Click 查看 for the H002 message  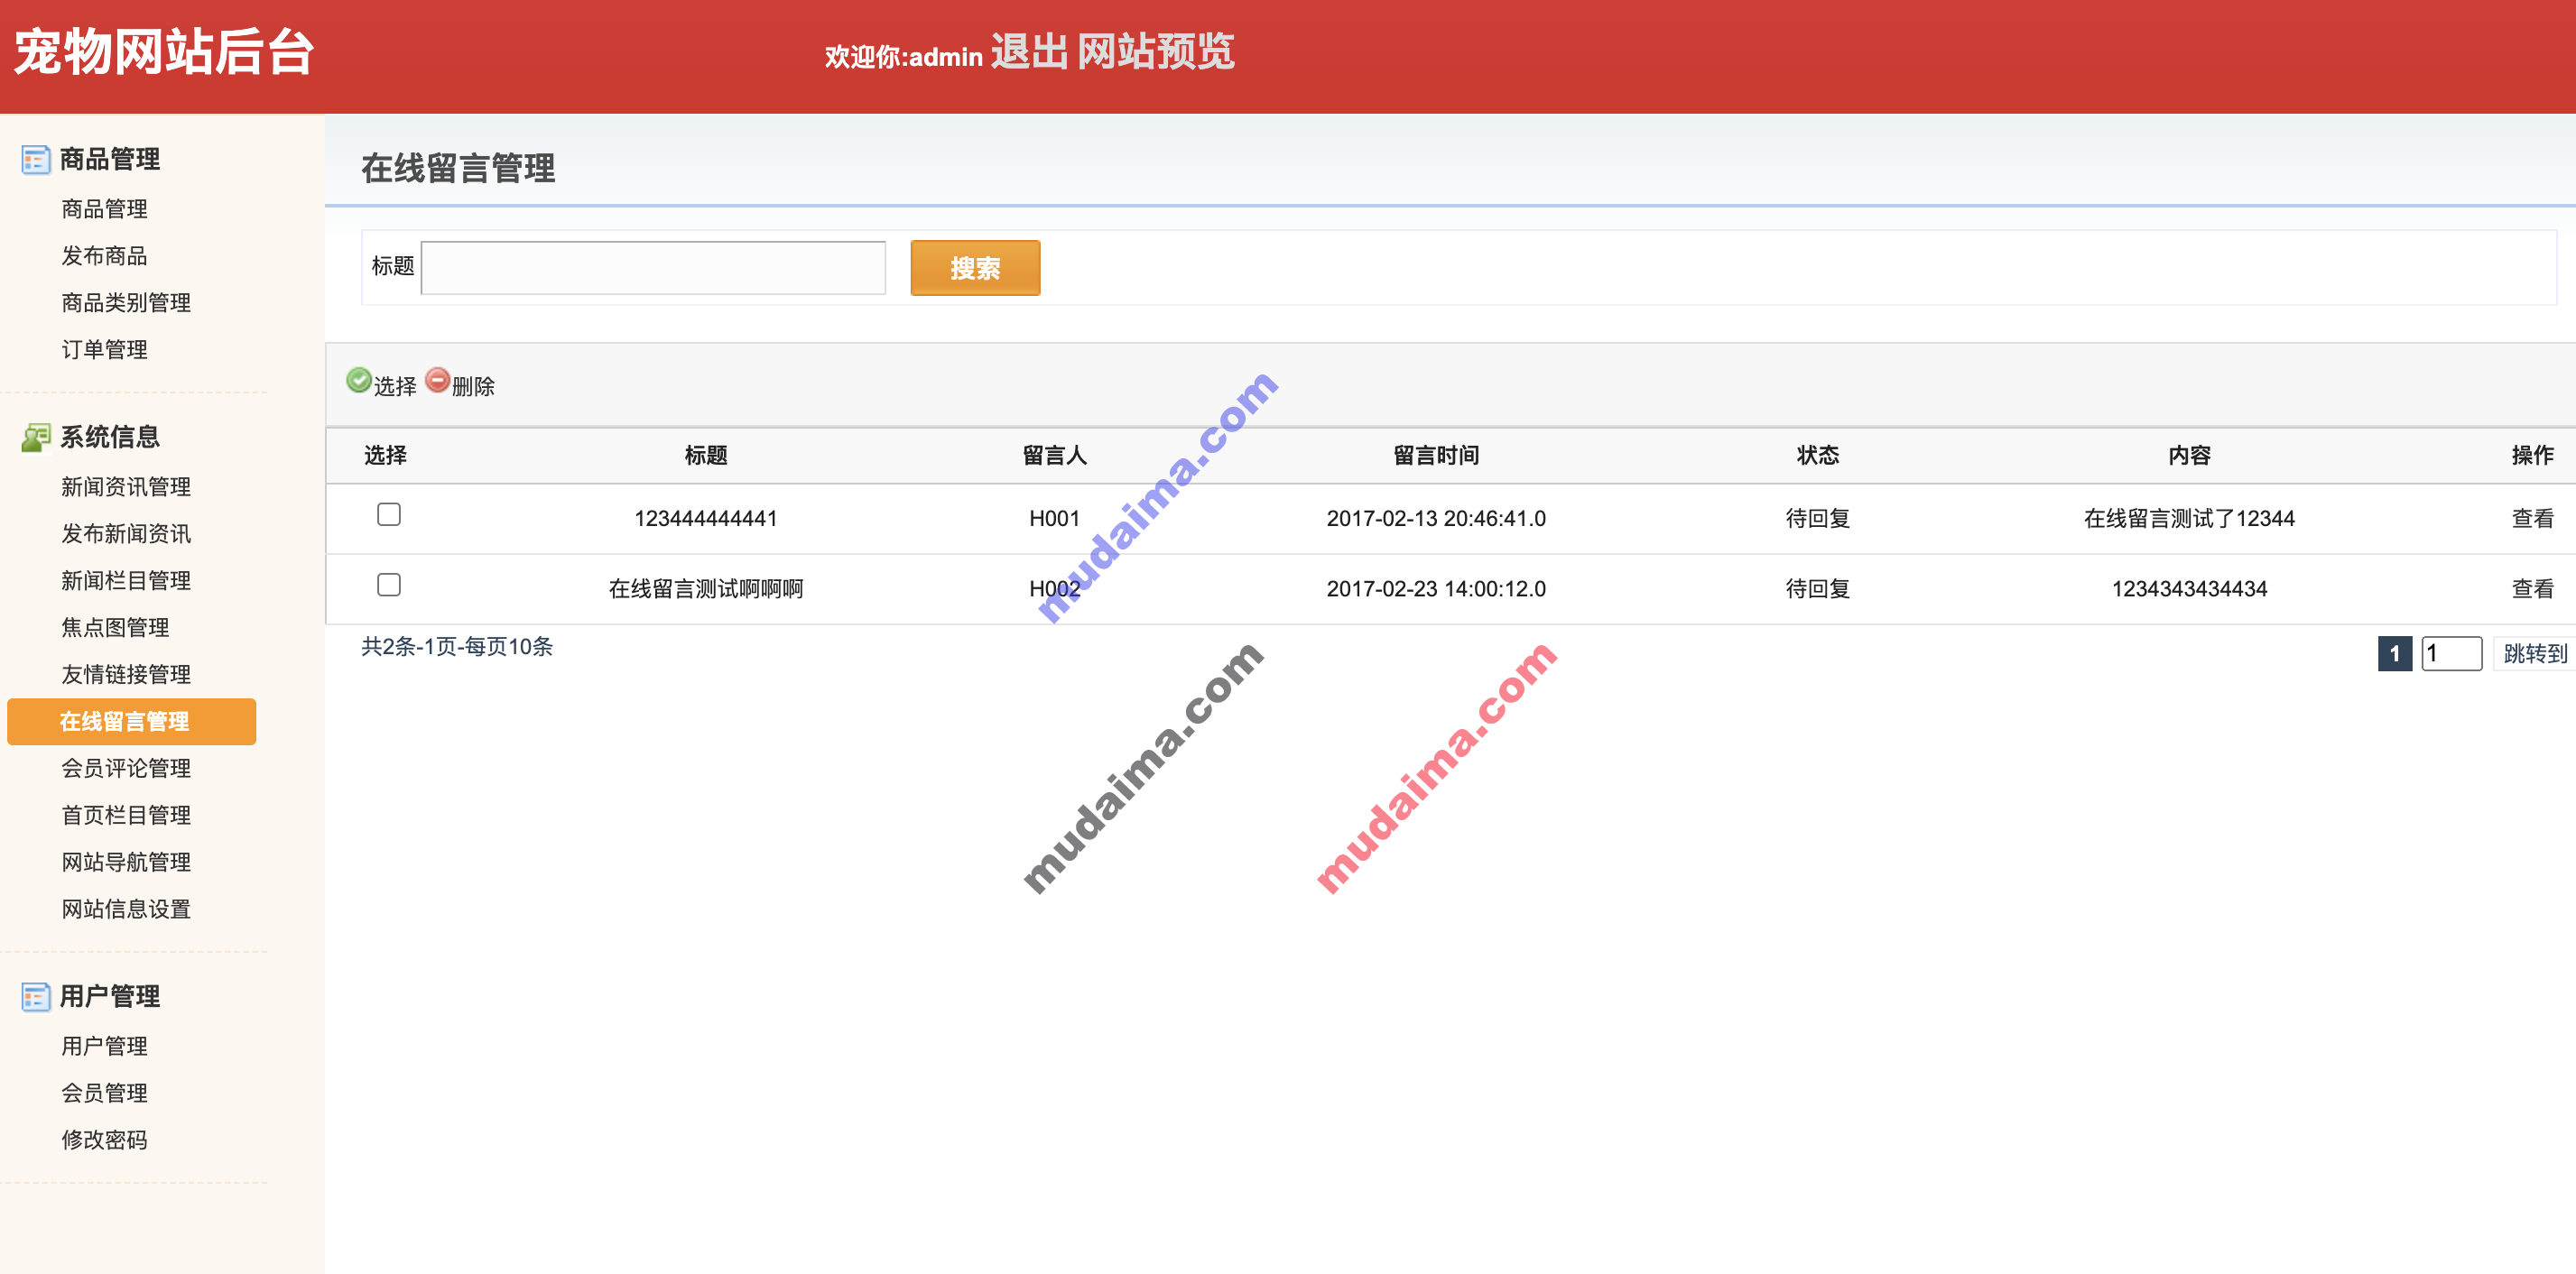tap(2532, 588)
